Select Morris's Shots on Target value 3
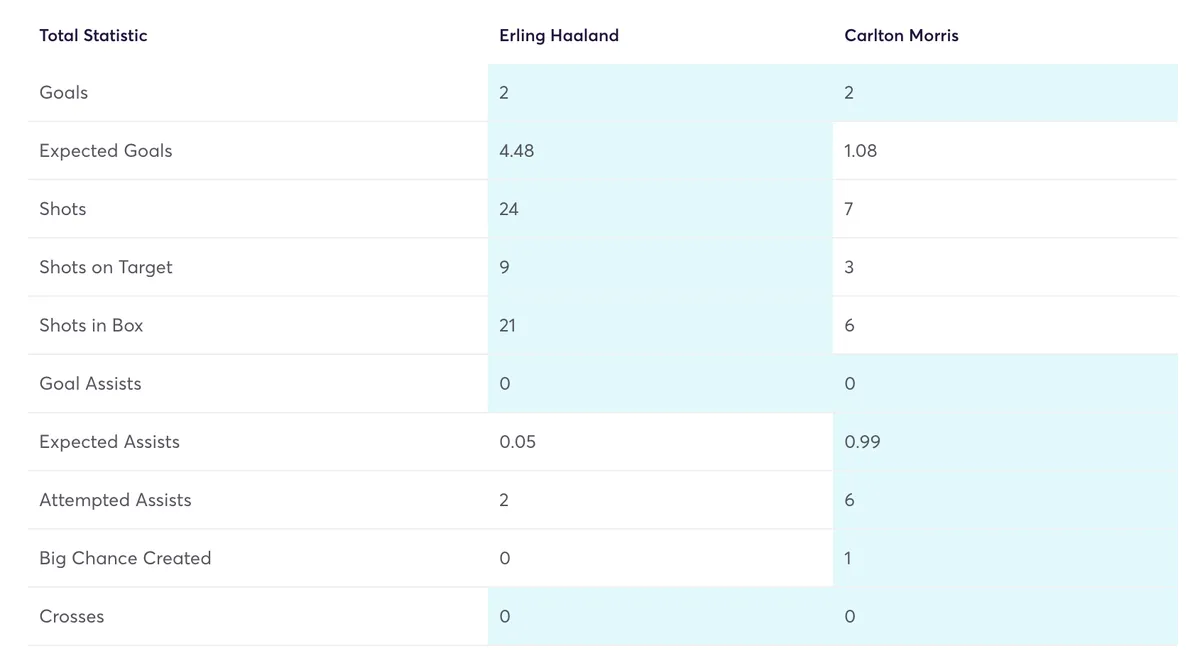The height and width of the screenshot is (663, 1200). tap(849, 267)
